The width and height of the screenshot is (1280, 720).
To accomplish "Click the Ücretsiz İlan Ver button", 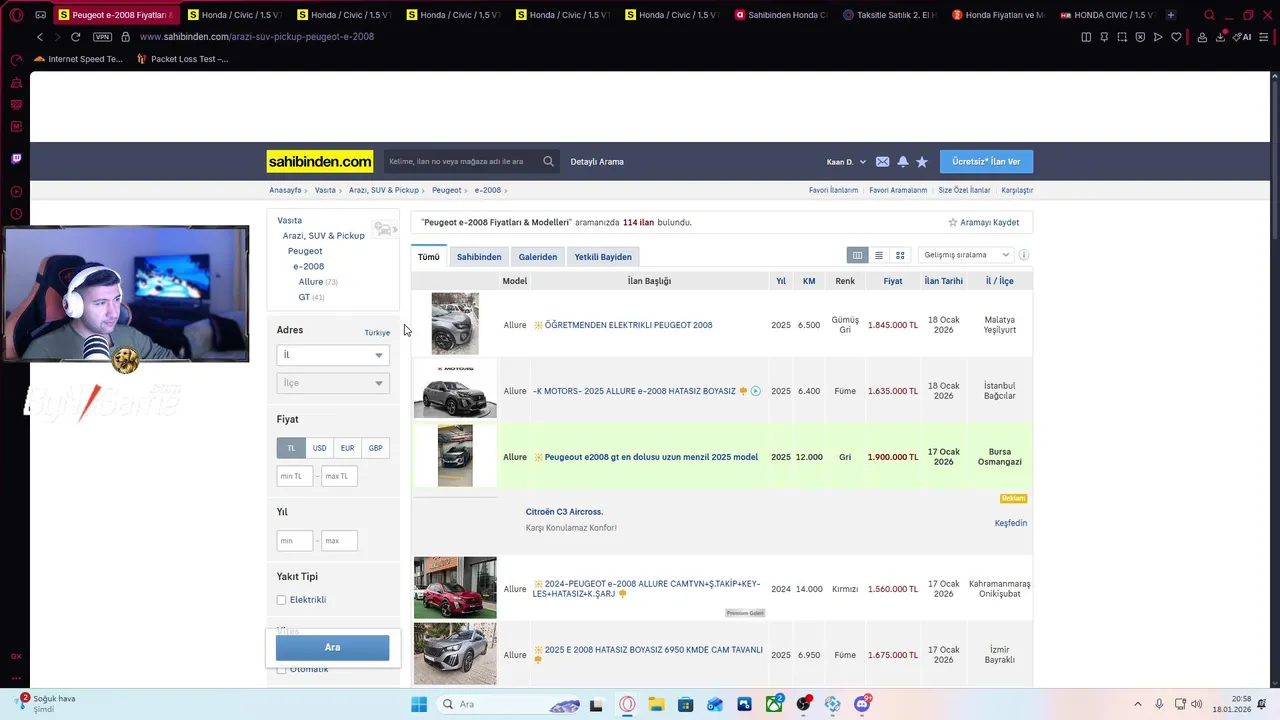I will pos(986,162).
